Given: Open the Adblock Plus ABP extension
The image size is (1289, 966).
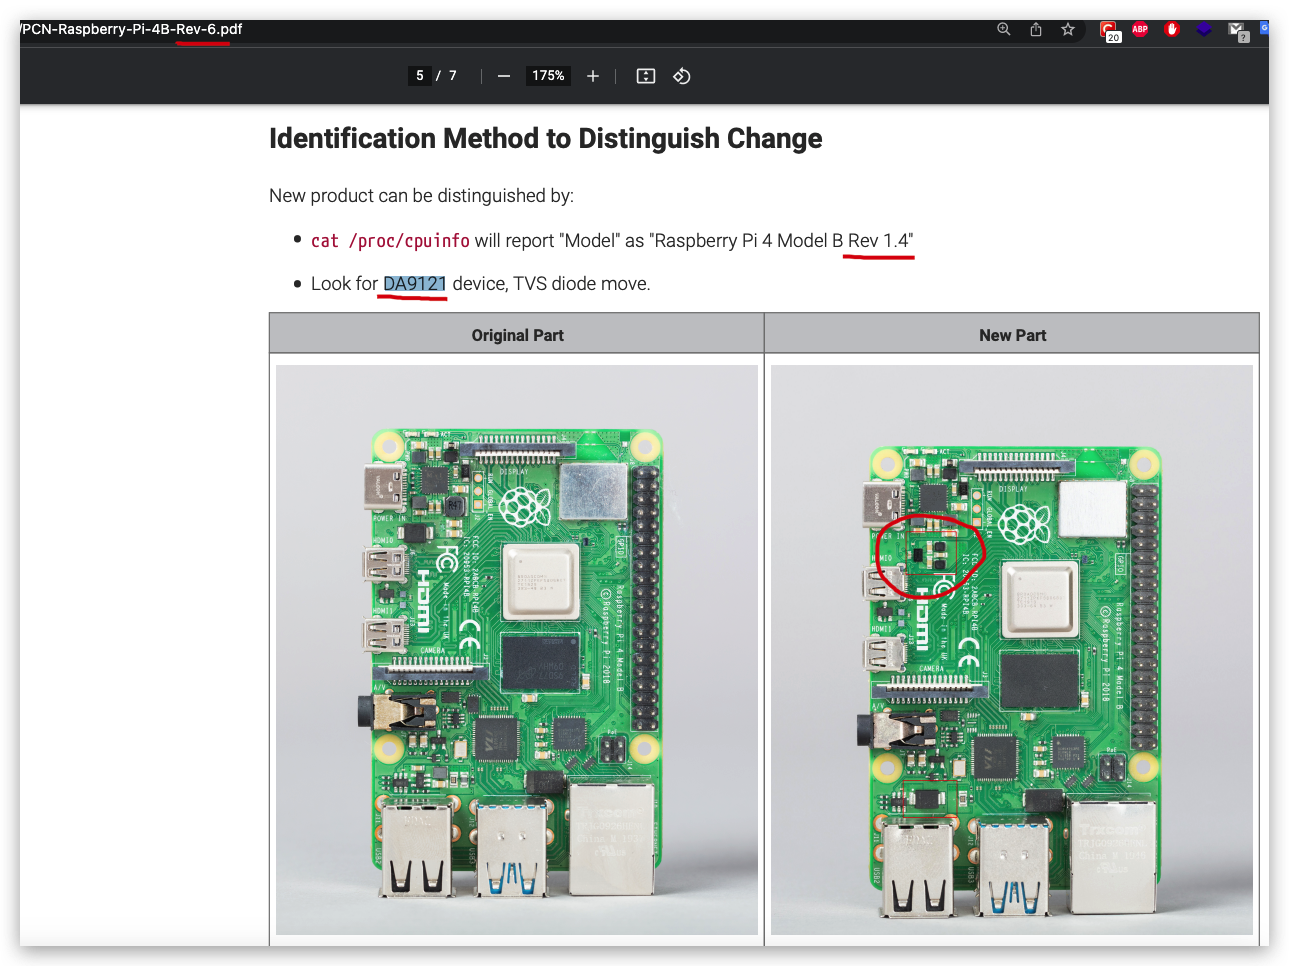Looking at the screenshot, I should point(1140,29).
